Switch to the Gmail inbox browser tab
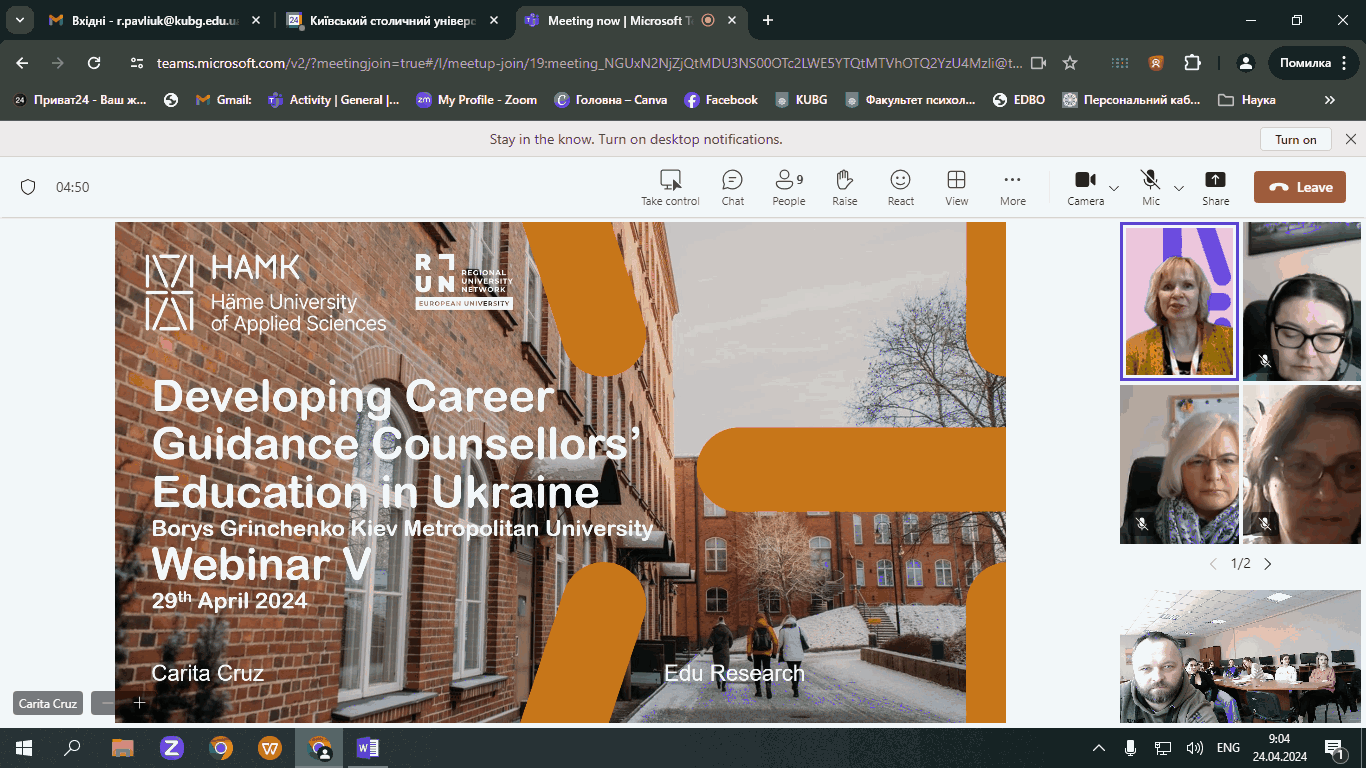The height and width of the screenshot is (768, 1366). coord(142,20)
